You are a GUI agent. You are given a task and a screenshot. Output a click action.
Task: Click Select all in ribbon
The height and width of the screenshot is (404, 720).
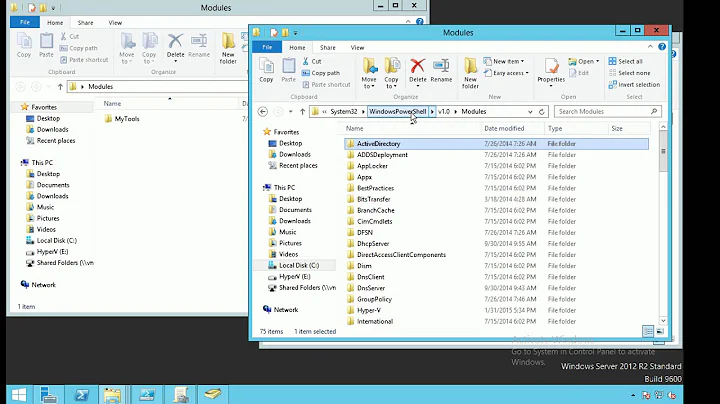625,61
